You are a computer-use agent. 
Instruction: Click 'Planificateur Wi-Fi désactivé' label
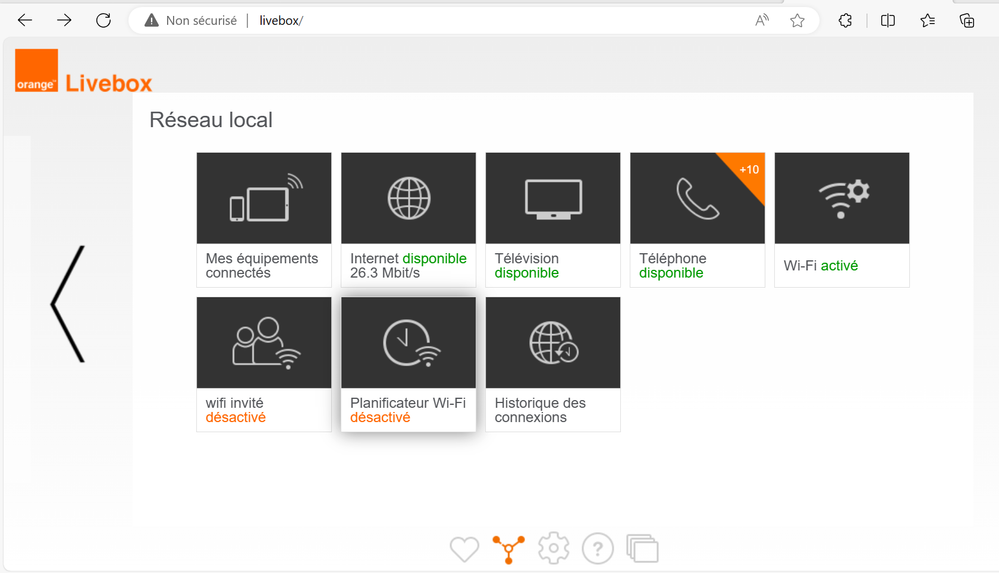[408, 410]
